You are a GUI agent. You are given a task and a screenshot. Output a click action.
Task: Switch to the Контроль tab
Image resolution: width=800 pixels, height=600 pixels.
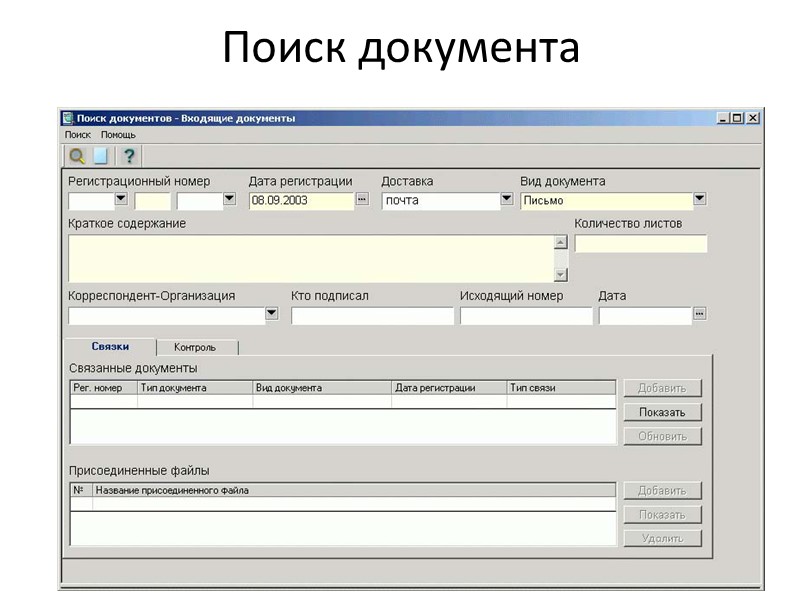pyautogui.click(x=195, y=347)
